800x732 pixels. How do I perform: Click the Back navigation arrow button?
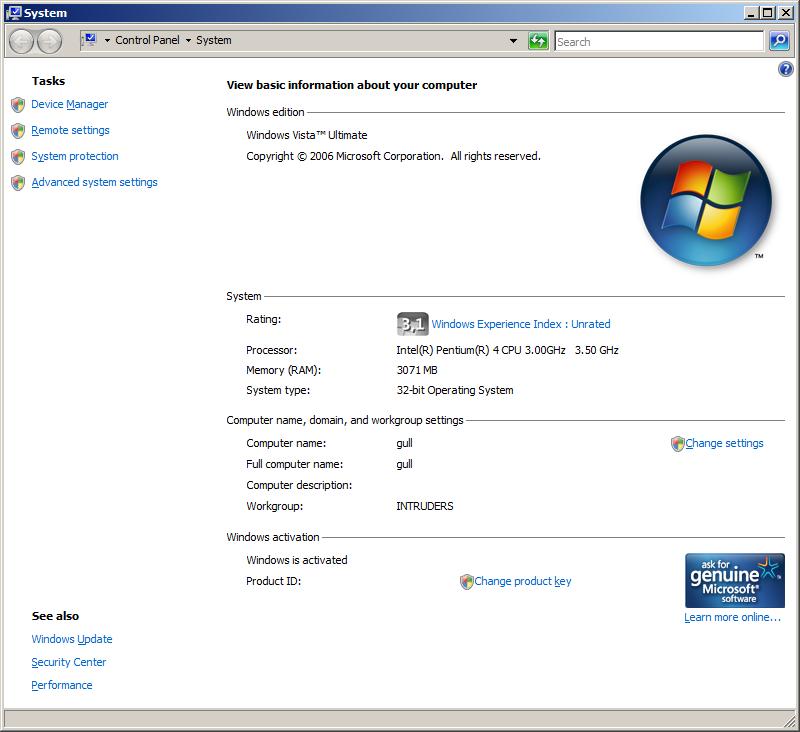coord(21,41)
